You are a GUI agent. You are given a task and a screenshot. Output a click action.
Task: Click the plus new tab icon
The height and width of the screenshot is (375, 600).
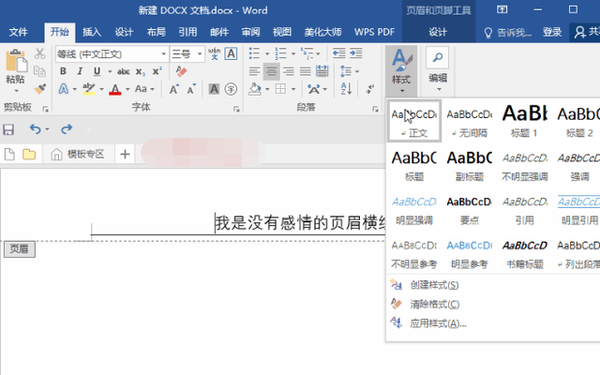(x=125, y=154)
